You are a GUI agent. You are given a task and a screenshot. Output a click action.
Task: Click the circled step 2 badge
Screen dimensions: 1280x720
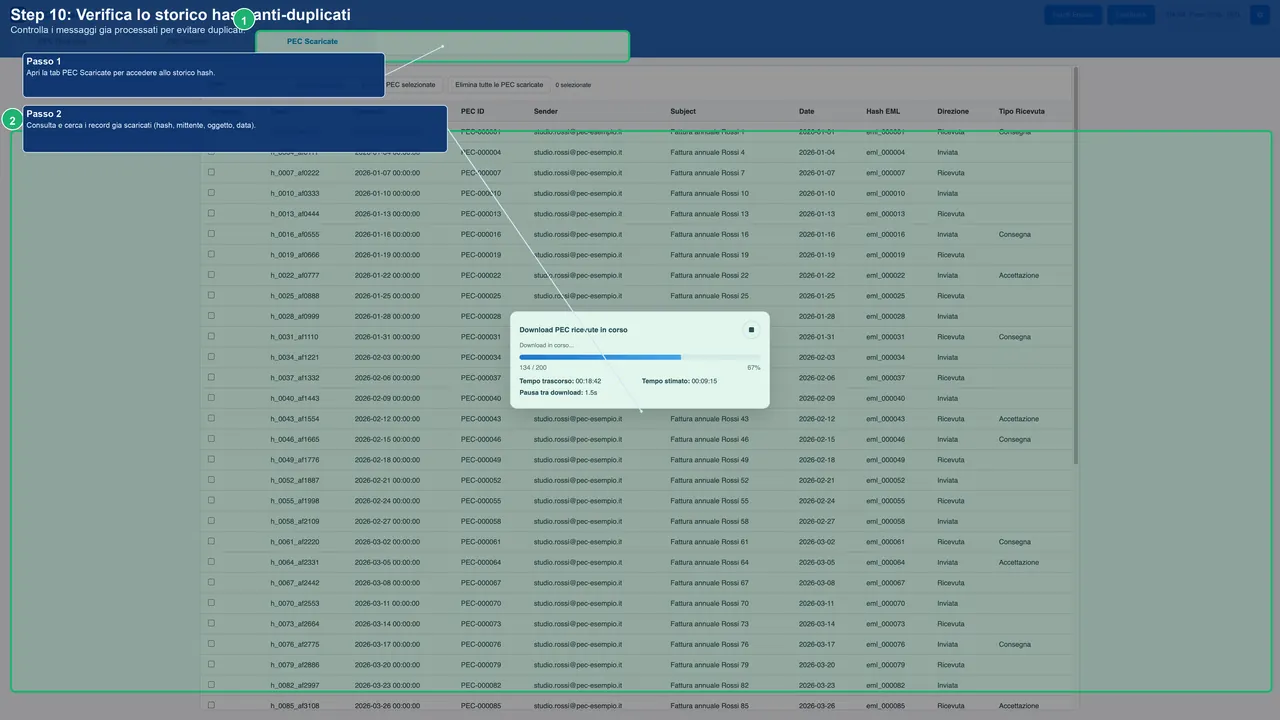pos(13,119)
